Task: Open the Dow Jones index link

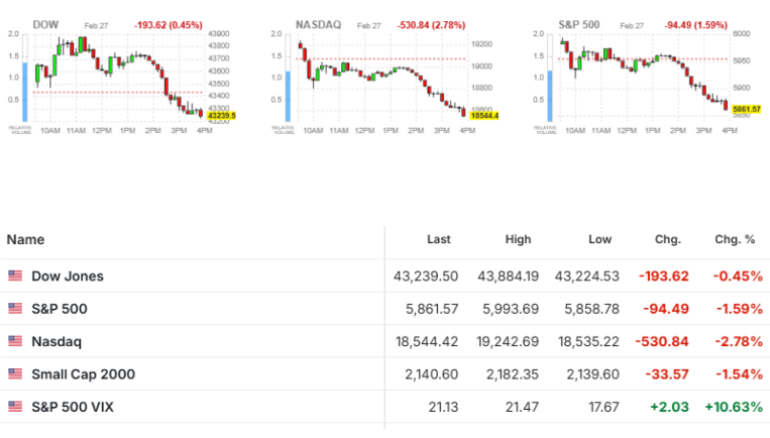Action: pyautogui.click(x=67, y=276)
